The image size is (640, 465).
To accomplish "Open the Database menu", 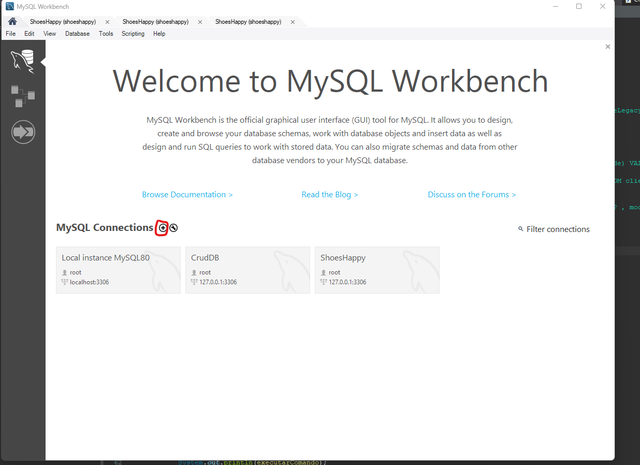I will (77, 34).
